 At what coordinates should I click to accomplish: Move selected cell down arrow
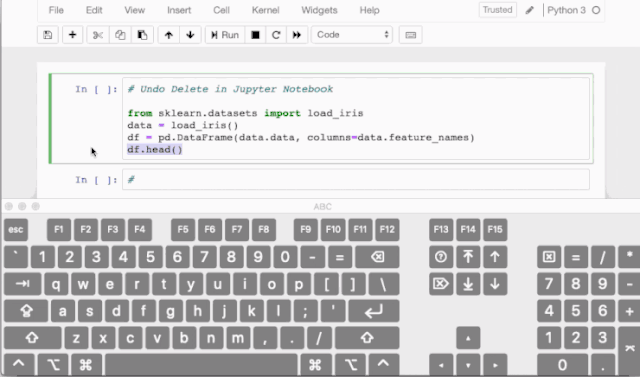(190, 35)
